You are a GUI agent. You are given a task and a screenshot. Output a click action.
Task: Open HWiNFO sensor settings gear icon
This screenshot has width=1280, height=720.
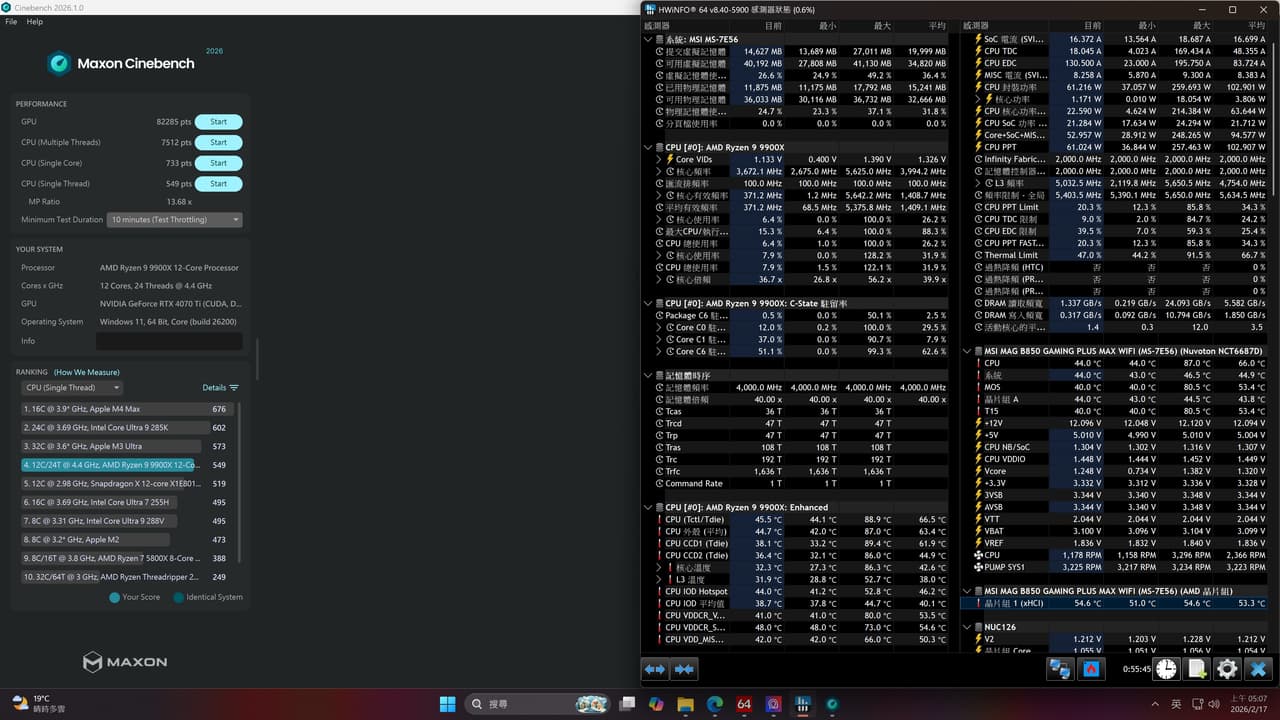(x=1227, y=669)
